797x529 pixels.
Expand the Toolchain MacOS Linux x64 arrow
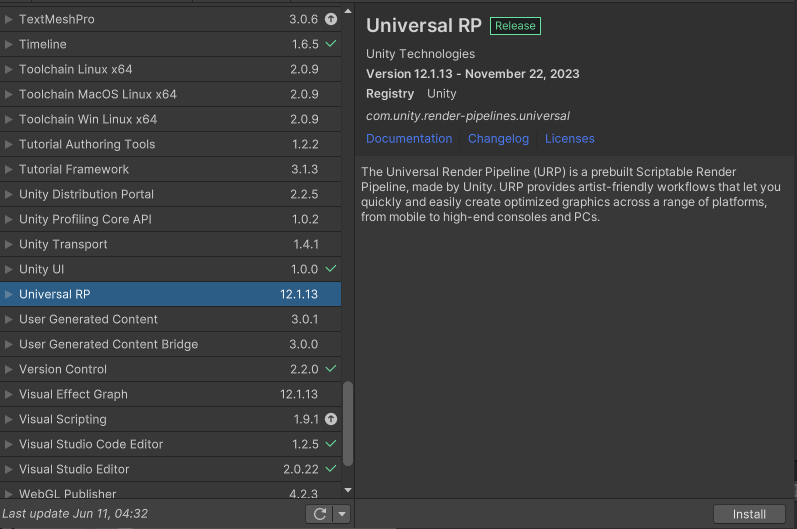point(9,94)
